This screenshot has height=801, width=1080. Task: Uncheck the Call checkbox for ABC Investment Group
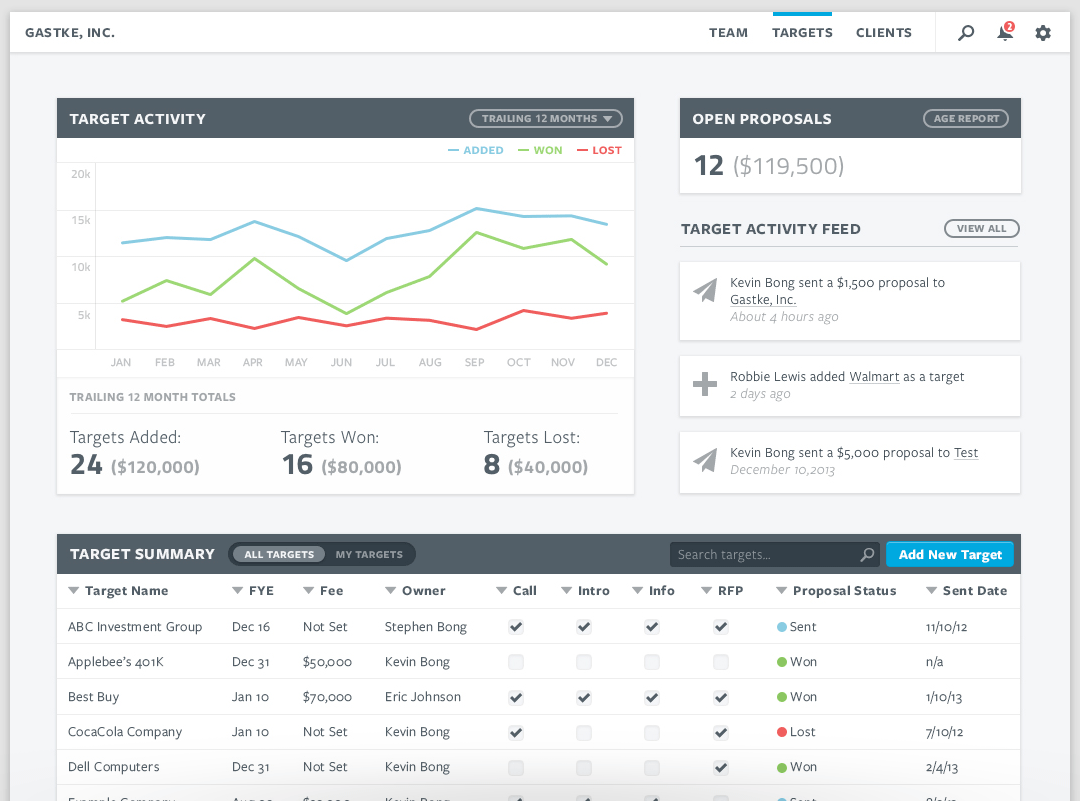coord(515,626)
